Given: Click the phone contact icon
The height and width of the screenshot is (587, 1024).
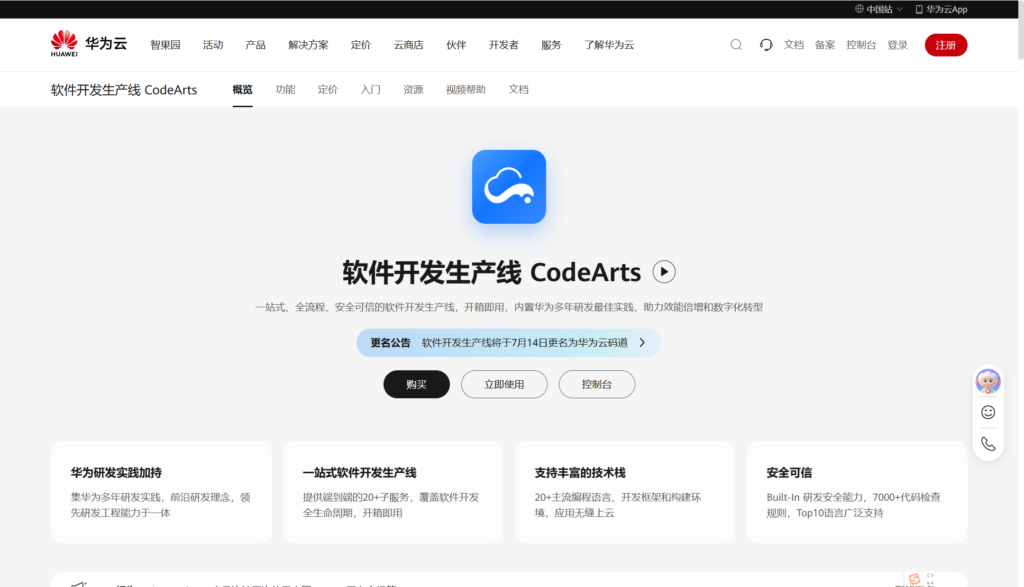Looking at the screenshot, I should click(987, 443).
